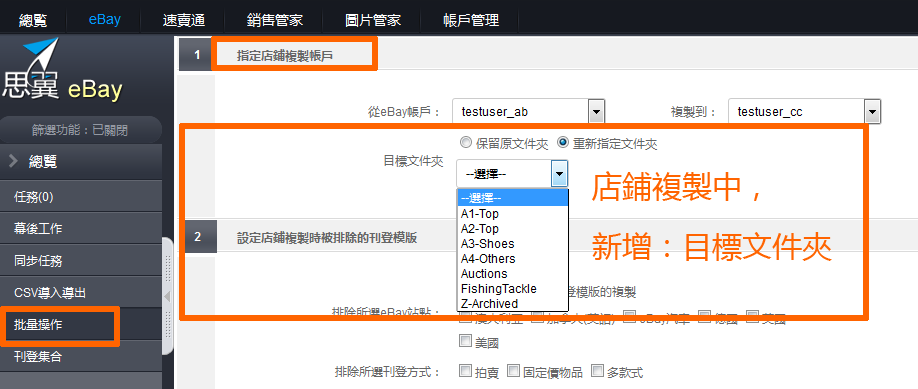Click the 目標文件夾 label
The height and width of the screenshot is (389, 918).
coord(413,161)
